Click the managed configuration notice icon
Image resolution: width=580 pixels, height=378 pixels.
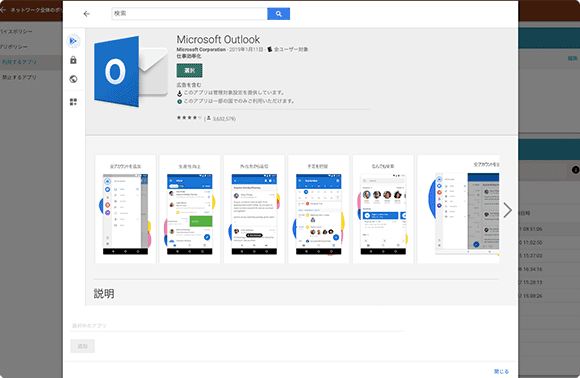179,93
